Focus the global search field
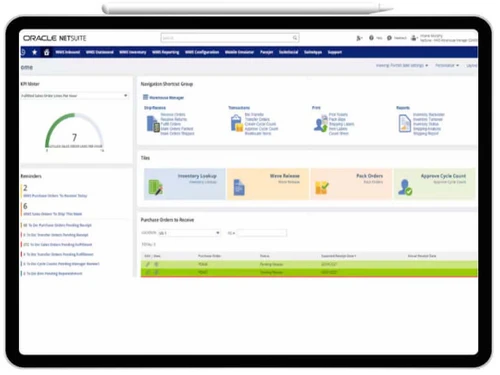 (x=230, y=38)
